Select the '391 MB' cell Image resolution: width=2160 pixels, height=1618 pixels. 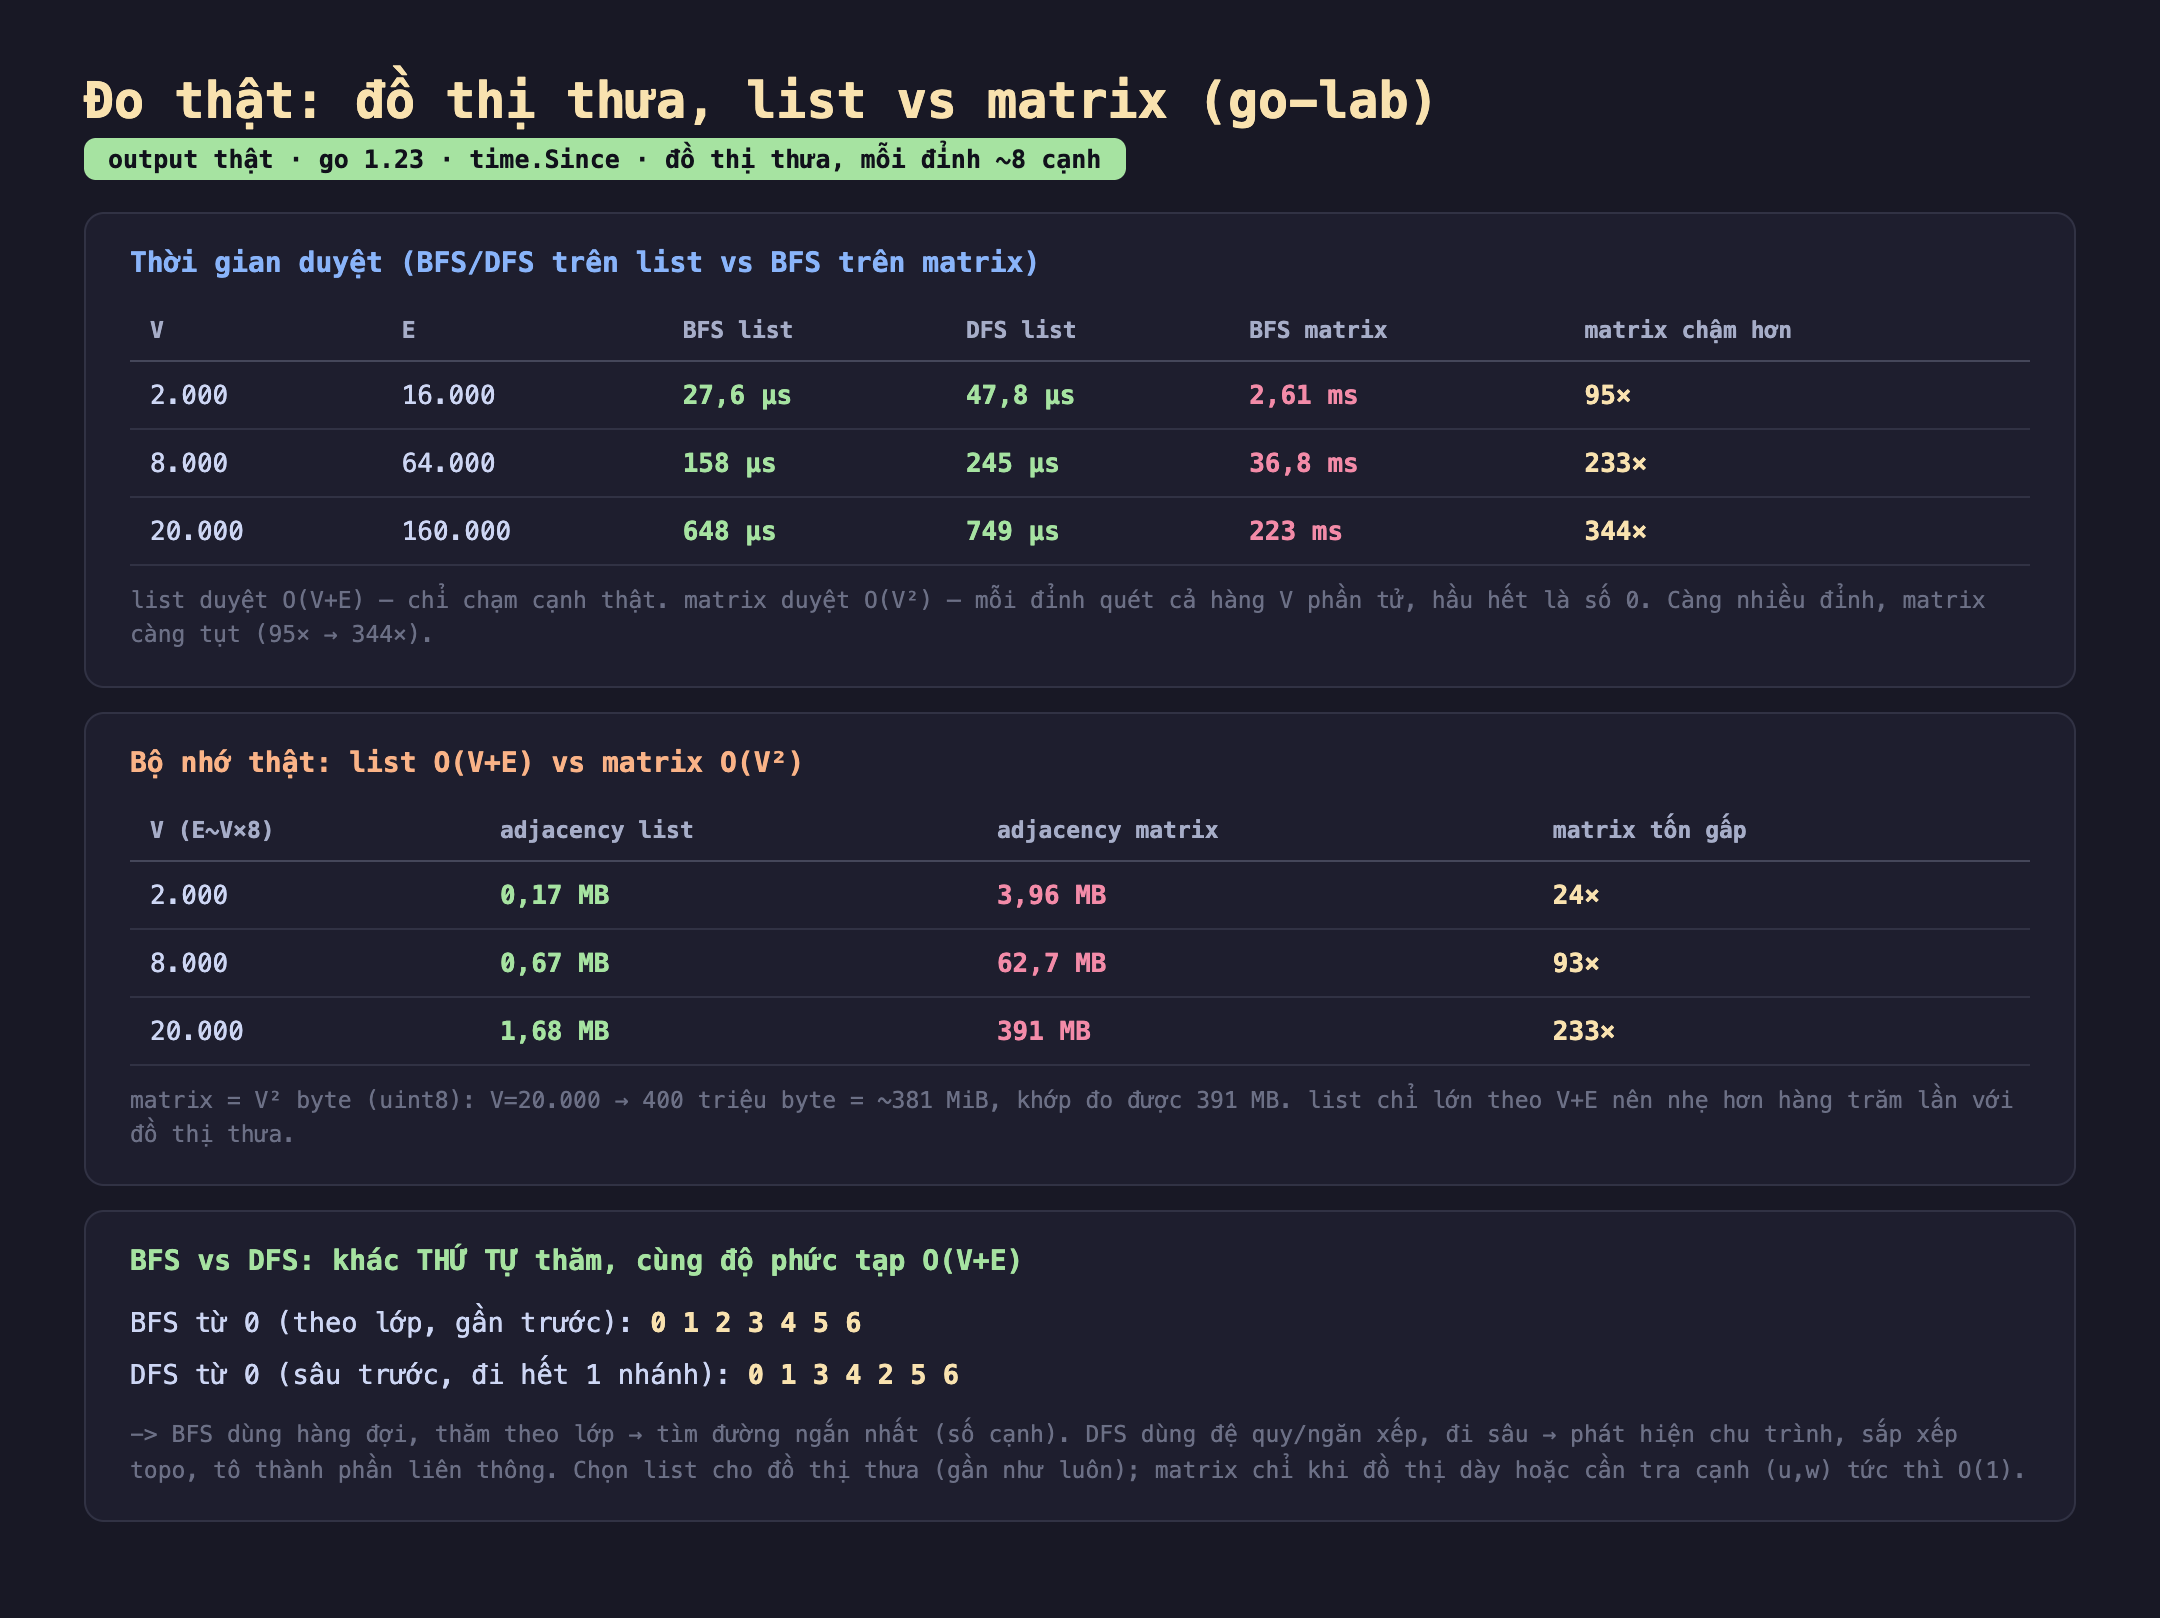click(1043, 1031)
